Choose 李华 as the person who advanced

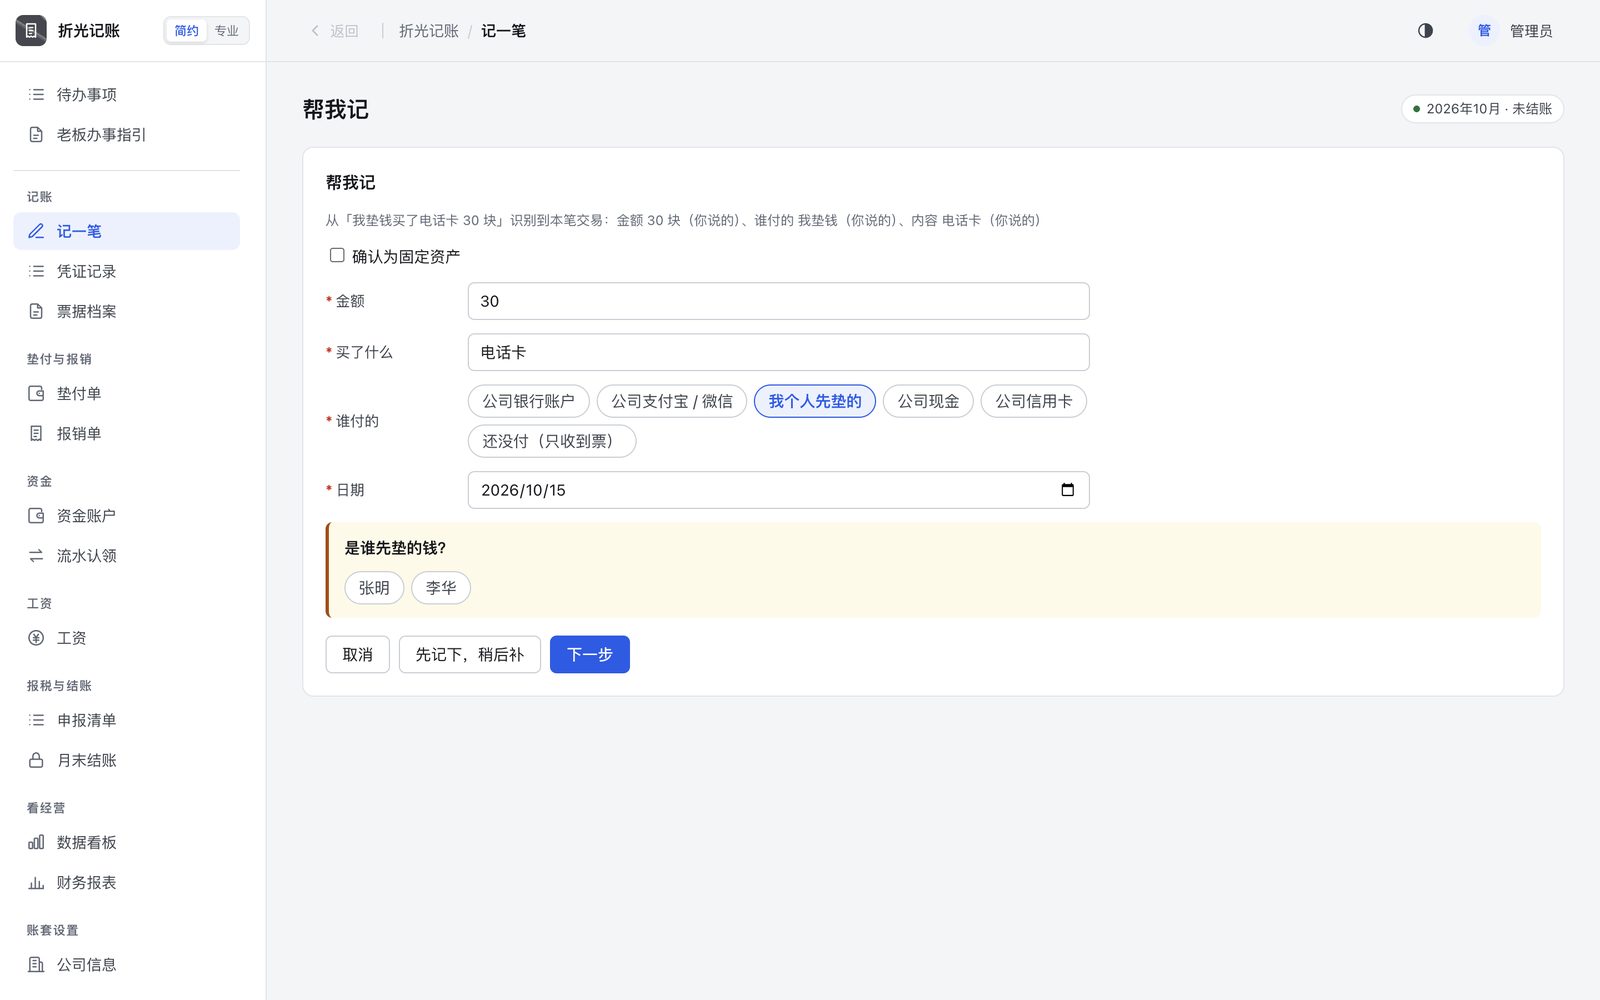(441, 588)
